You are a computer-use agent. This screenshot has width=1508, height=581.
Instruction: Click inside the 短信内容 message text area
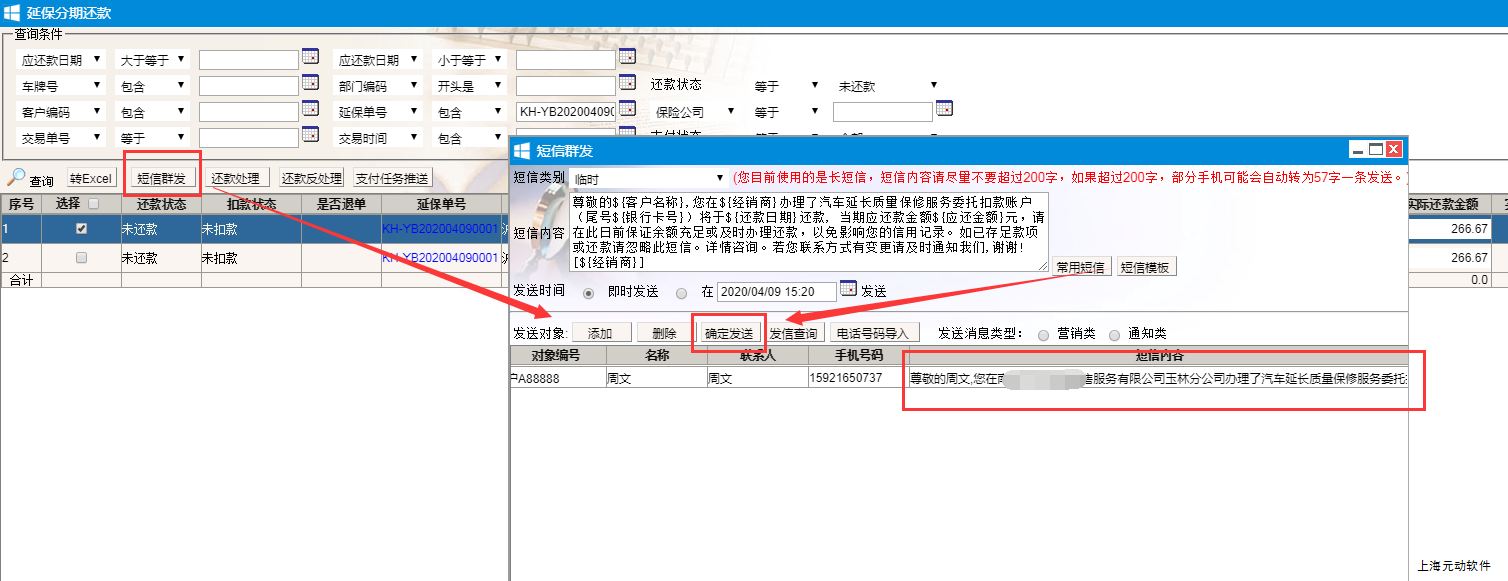point(808,231)
